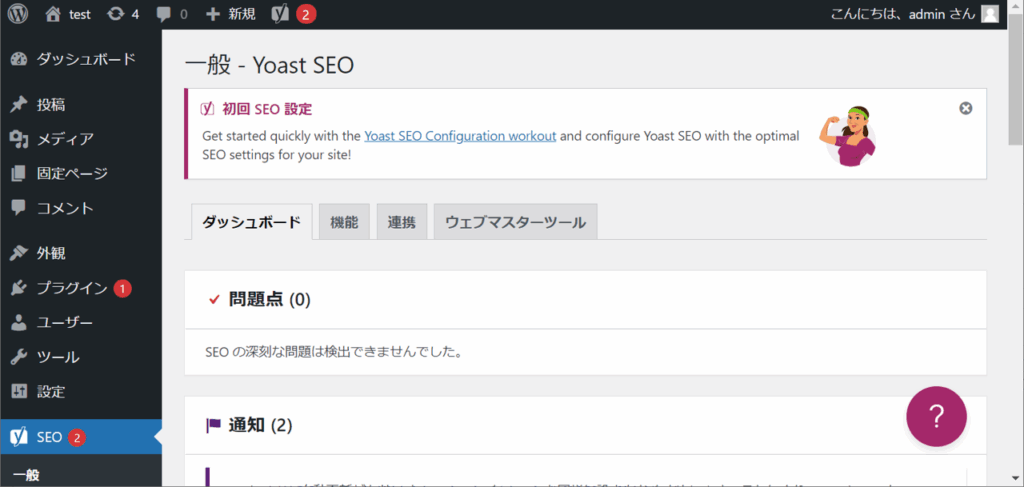Expand the 問題点 (0) section header

click(585, 300)
